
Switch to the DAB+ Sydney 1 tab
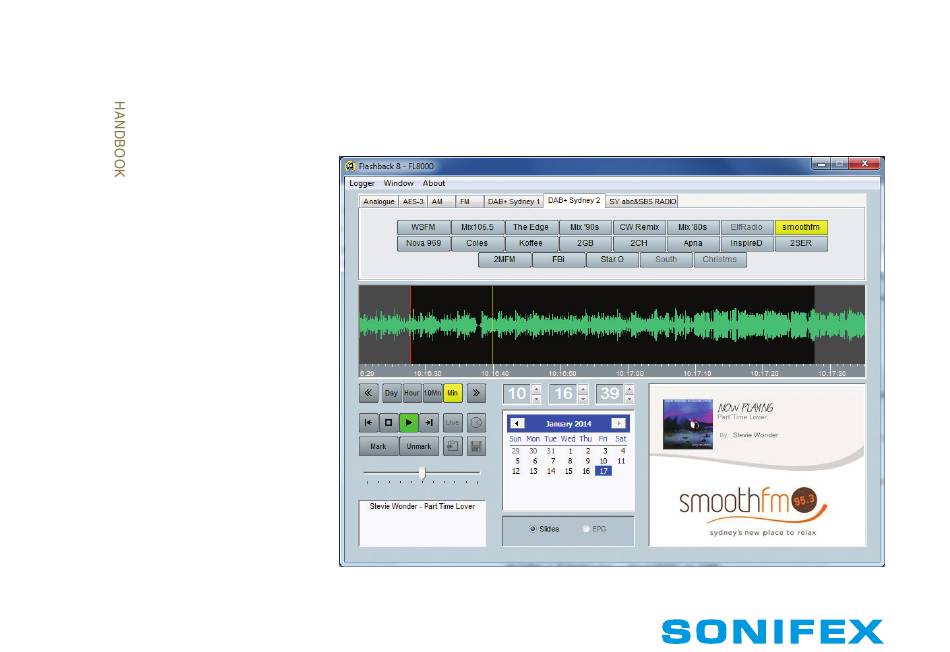click(x=514, y=201)
